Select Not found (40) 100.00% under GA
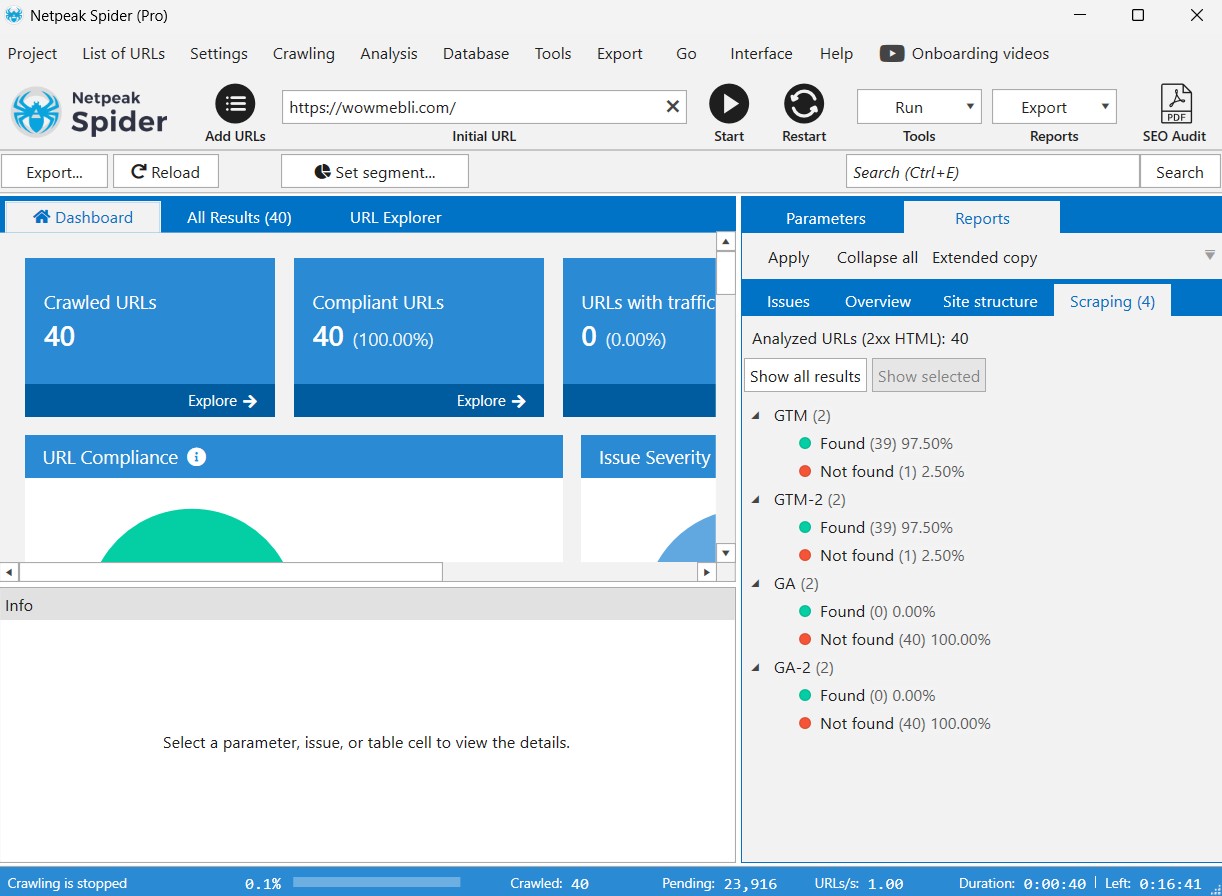The width and height of the screenshot is (1222, 896). [905, 639]
